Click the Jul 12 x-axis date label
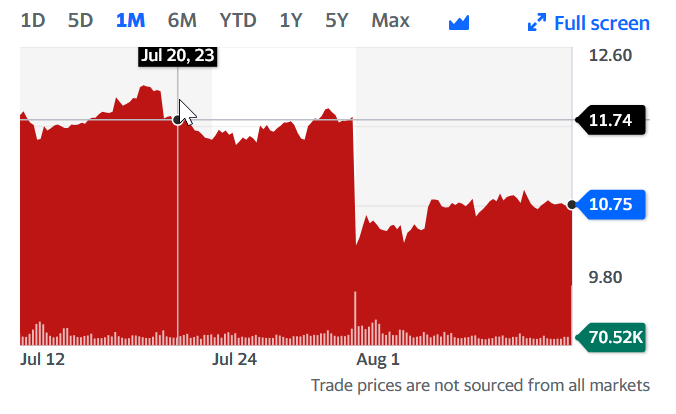Viewport: 676px width, 414px height. (42, 358)
